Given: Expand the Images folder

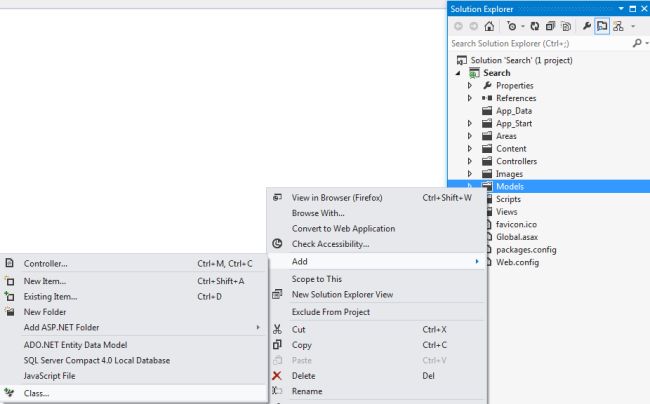Looking at the screenshot, I should (469, 174).
